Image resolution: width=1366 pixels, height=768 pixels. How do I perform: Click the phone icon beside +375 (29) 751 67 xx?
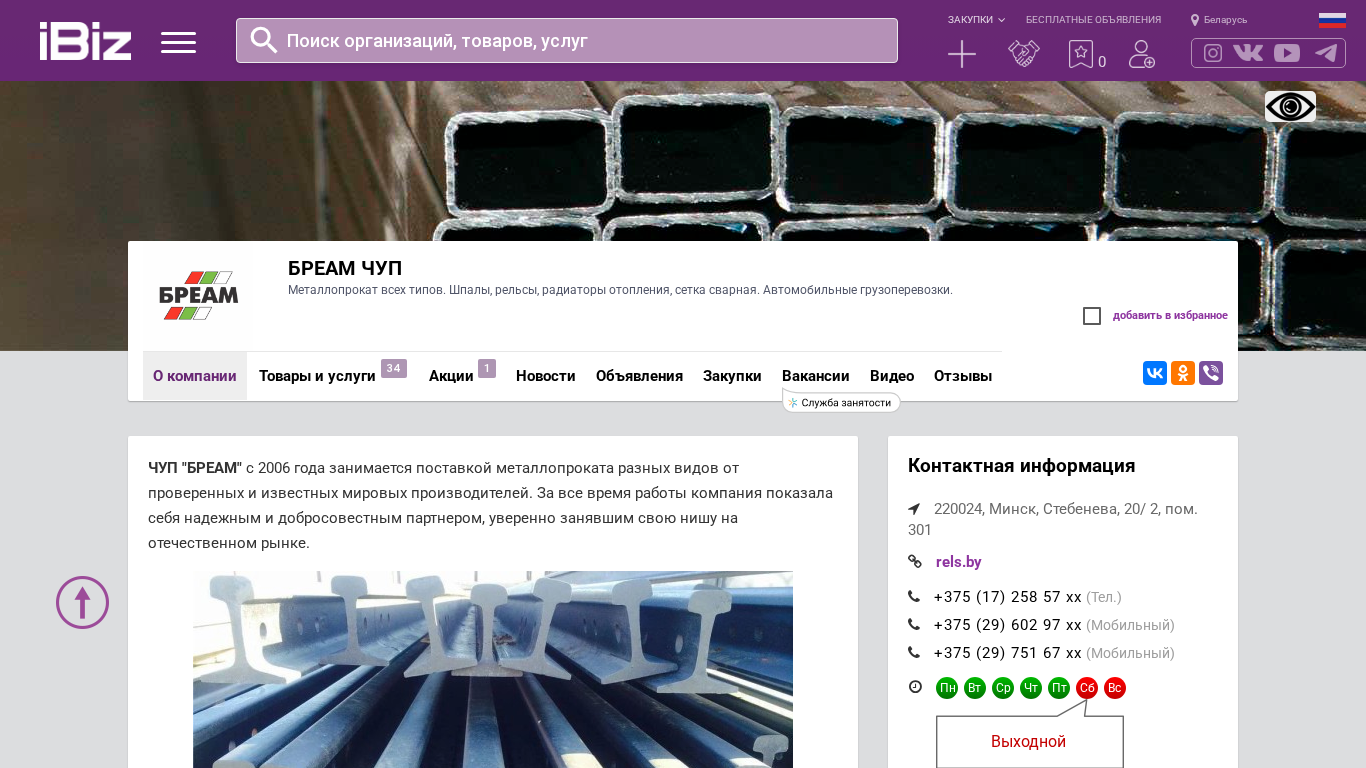click(x=914, y=653)
